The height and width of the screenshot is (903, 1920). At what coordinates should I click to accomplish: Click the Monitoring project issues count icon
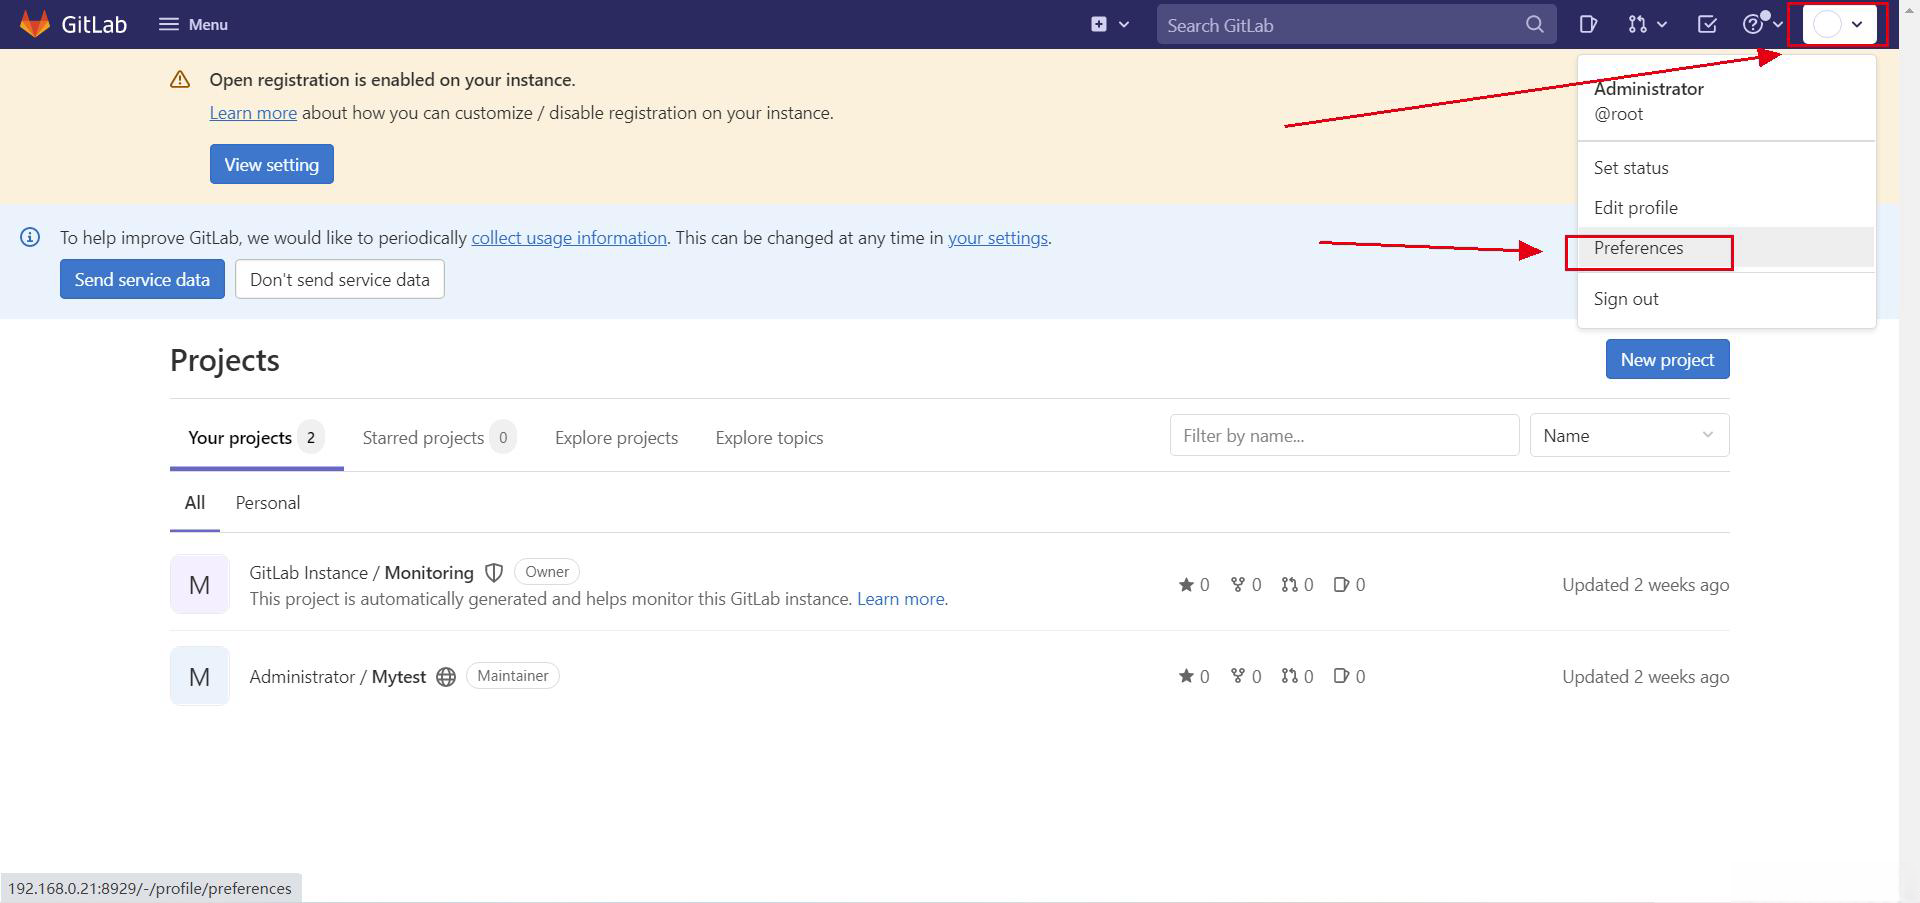1342,585
